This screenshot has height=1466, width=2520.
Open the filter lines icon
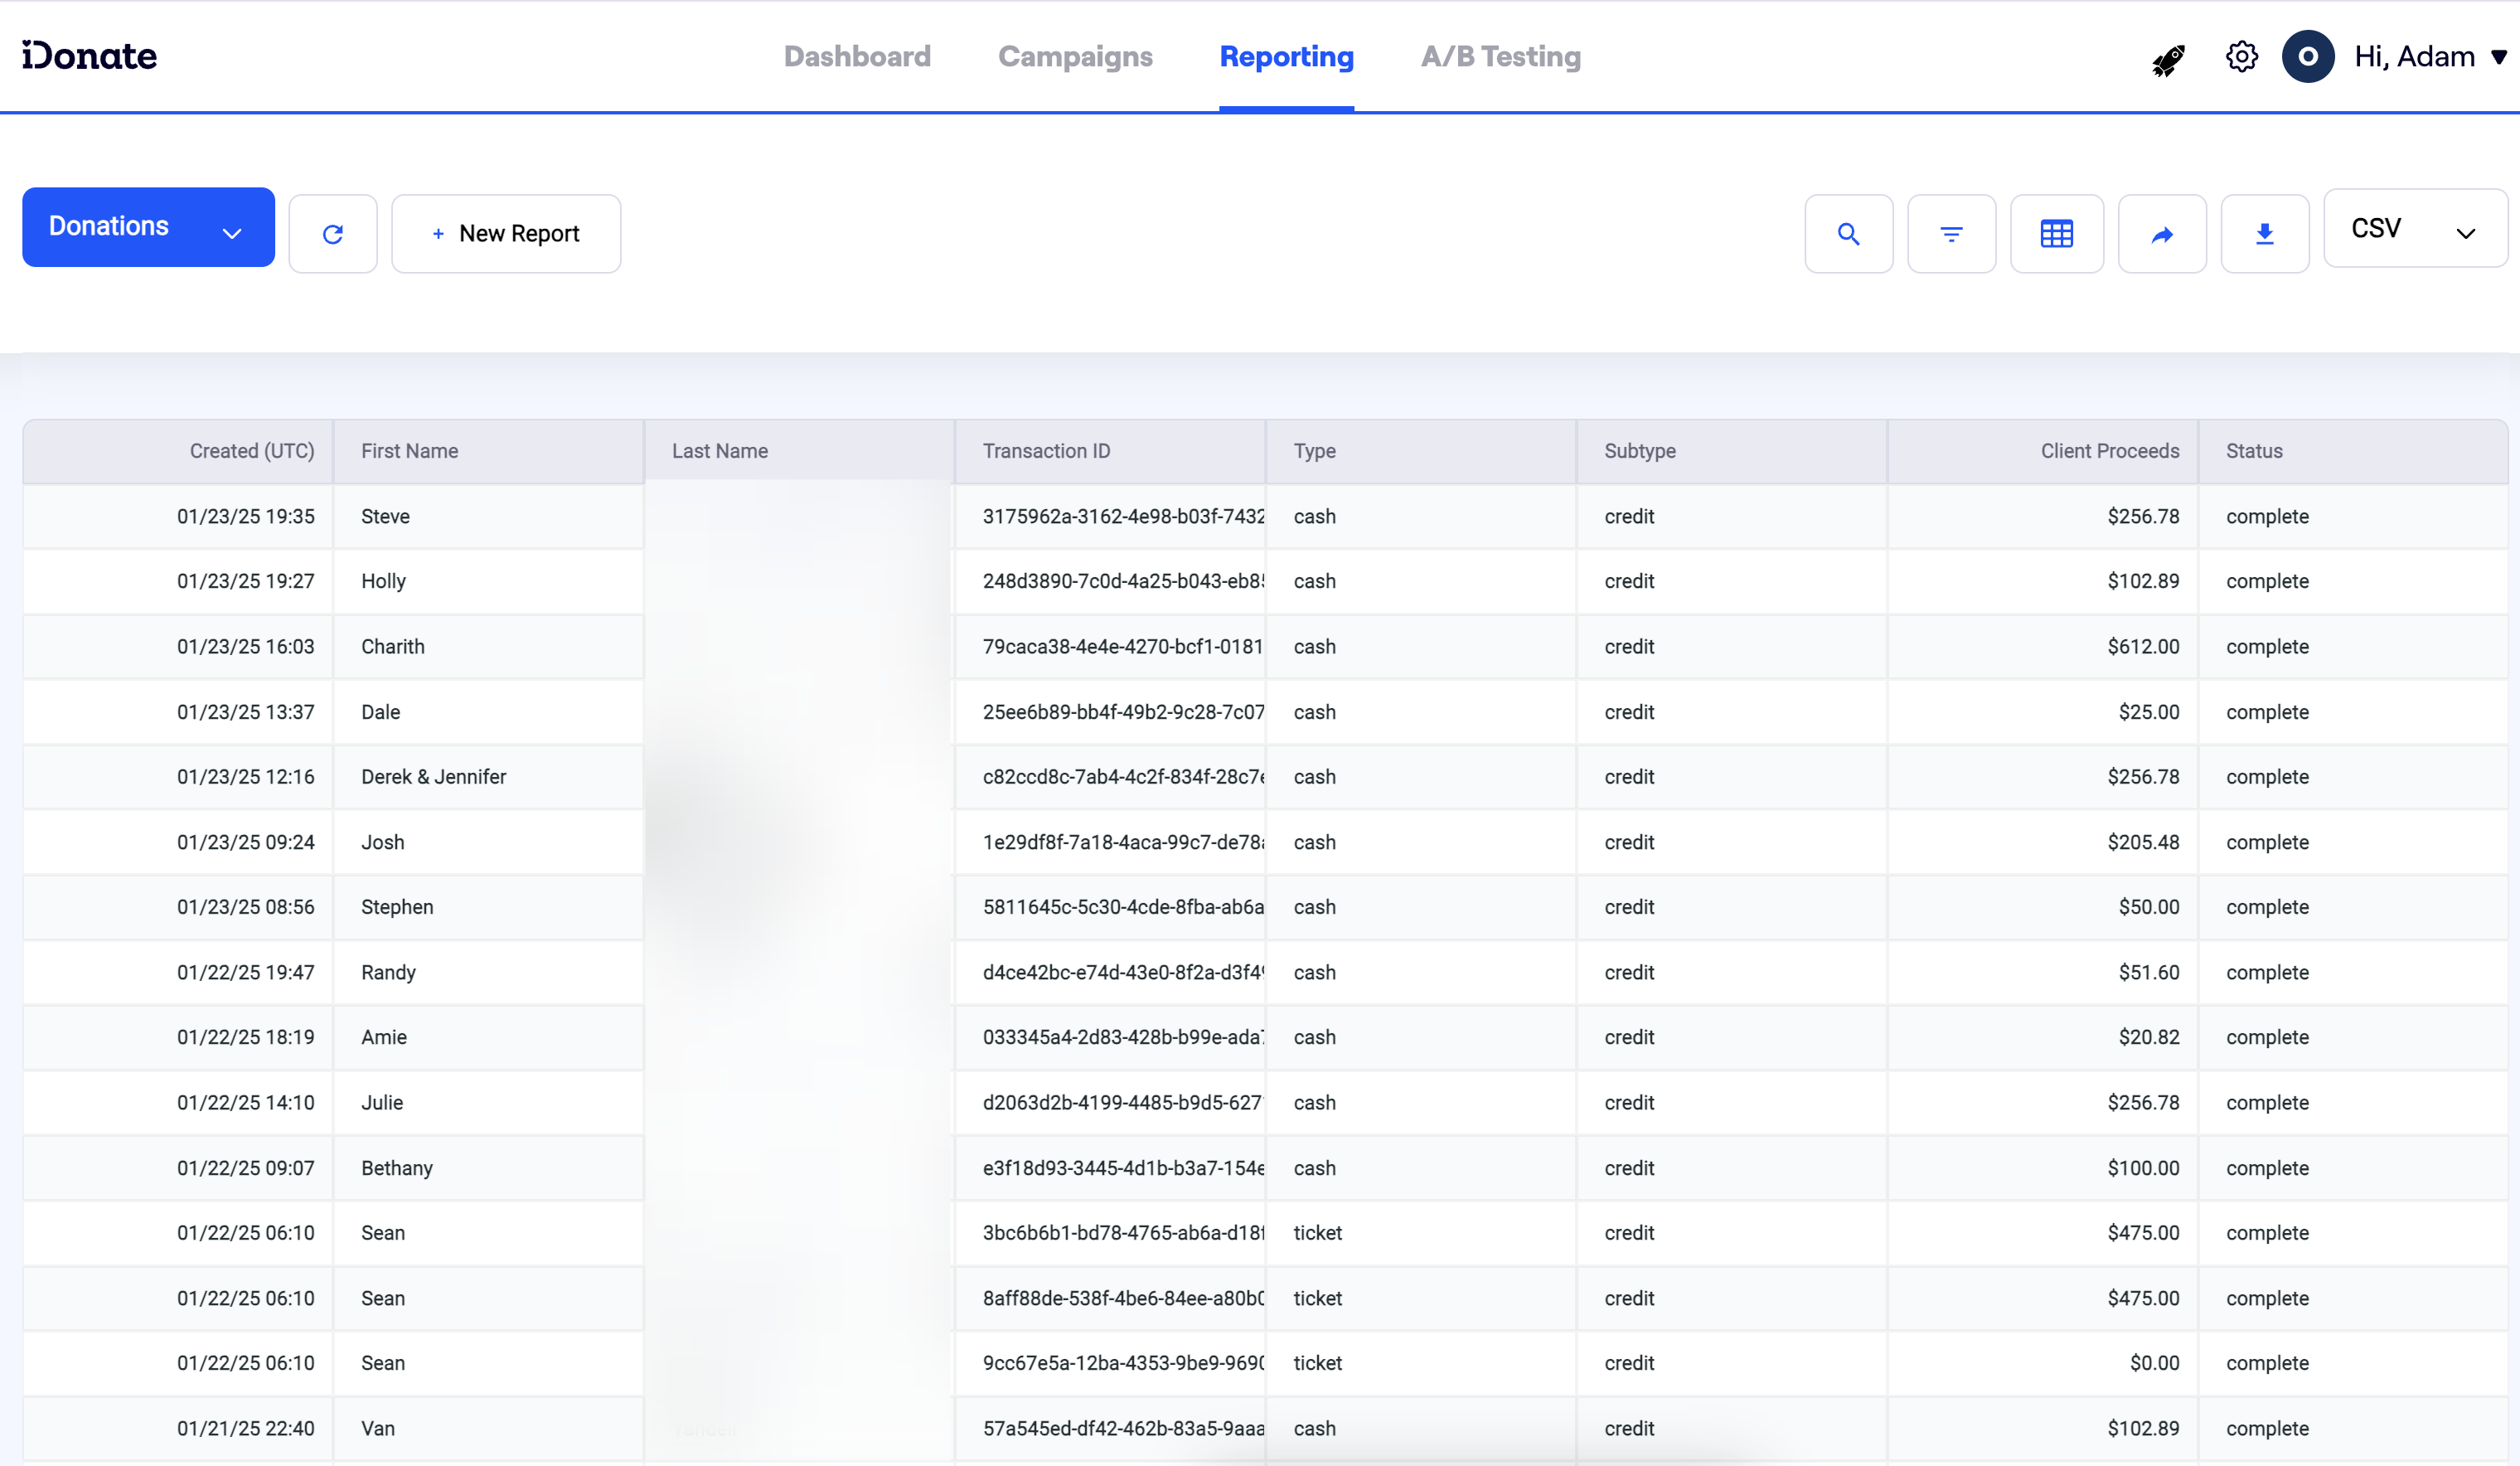(1951, 234)
